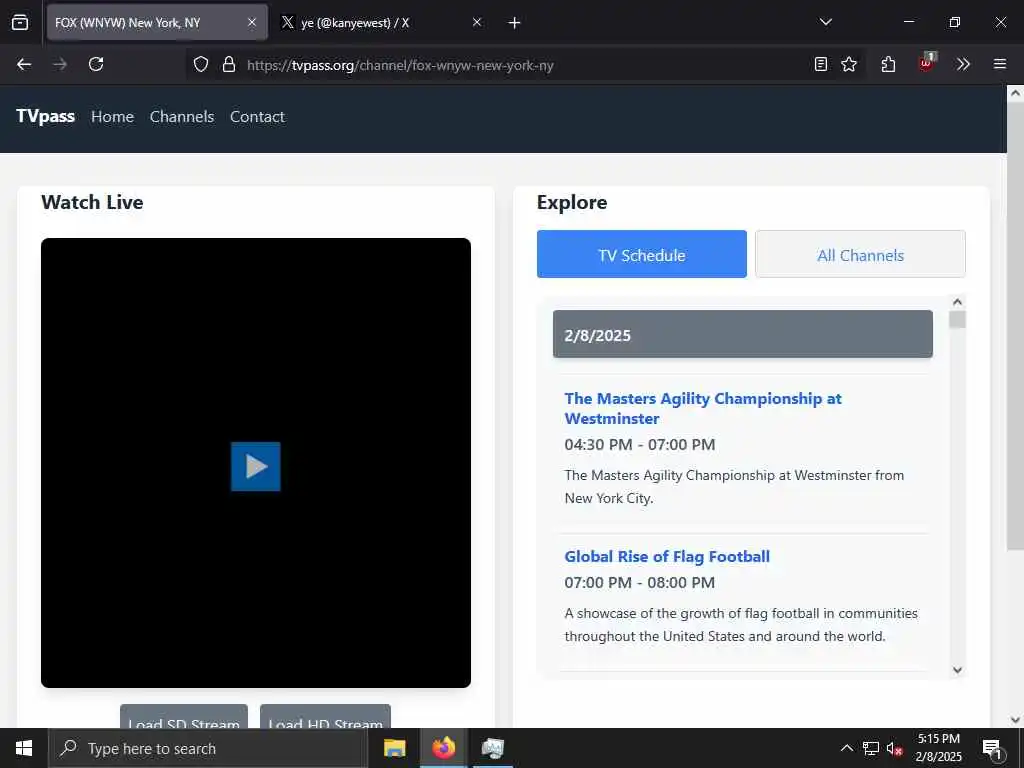
Task: Click the Watch Live heading
Action: tap(92, 202)
